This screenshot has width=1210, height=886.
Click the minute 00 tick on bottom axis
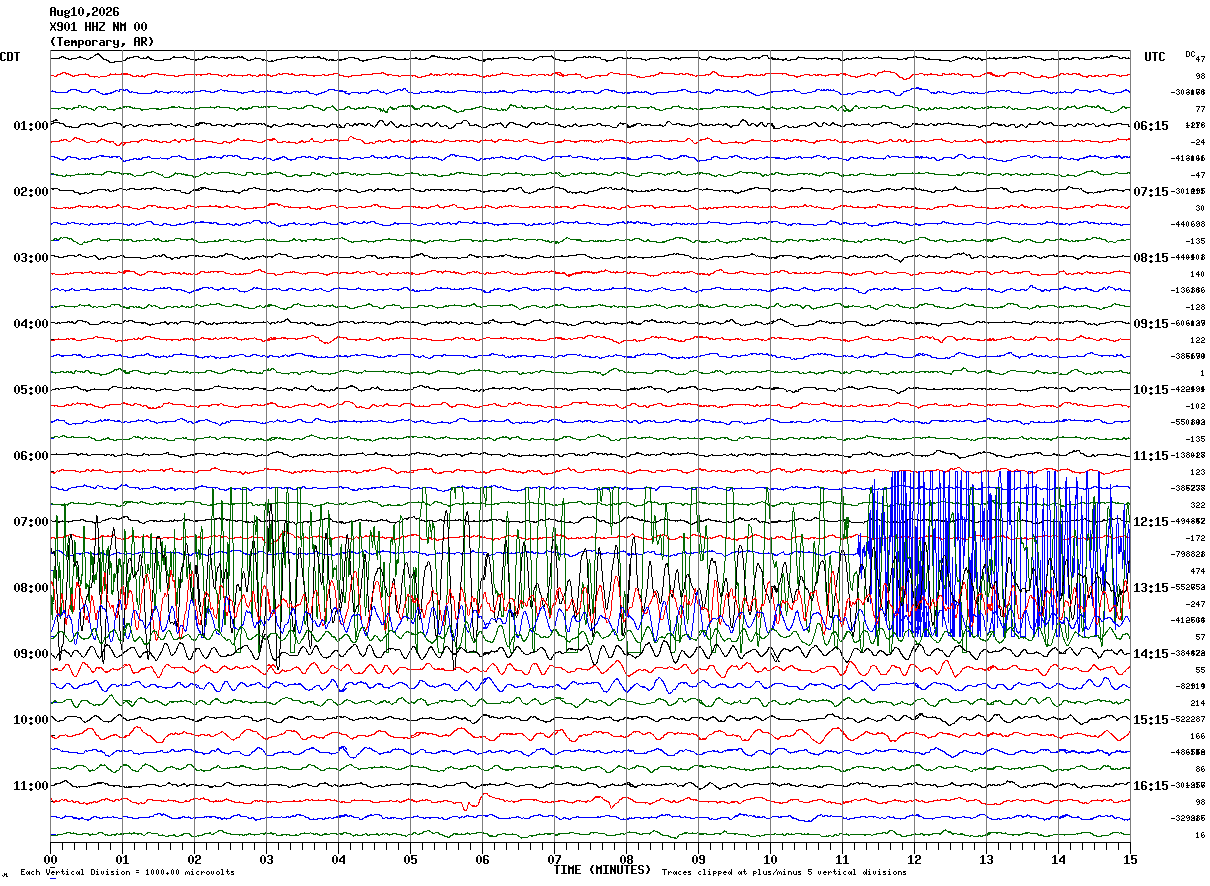point(50,859)
